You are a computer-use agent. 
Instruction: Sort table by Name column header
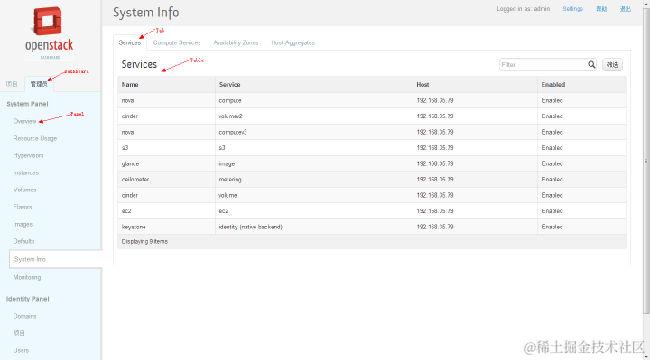(130, 85)
